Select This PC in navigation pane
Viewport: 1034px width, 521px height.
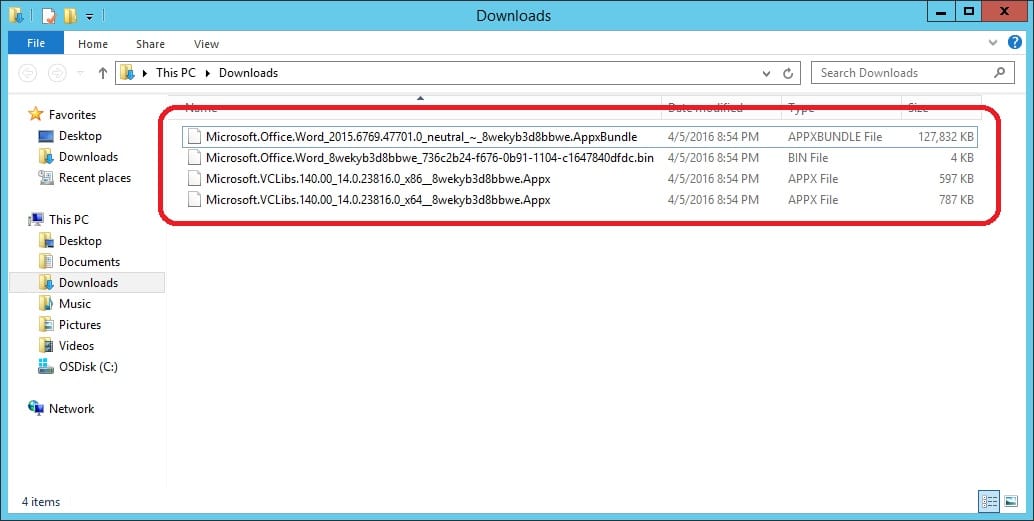(68, 220)
